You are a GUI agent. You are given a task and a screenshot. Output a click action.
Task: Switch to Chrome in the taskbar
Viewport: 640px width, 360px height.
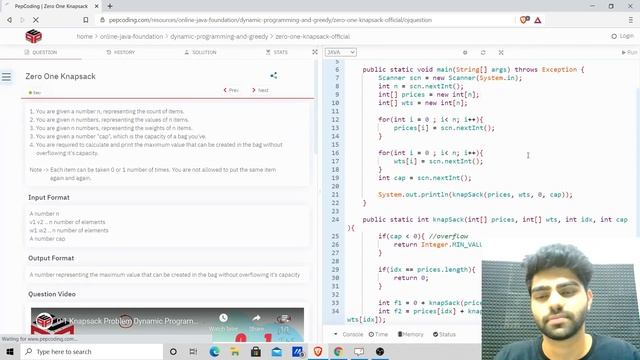click(338, 351)
